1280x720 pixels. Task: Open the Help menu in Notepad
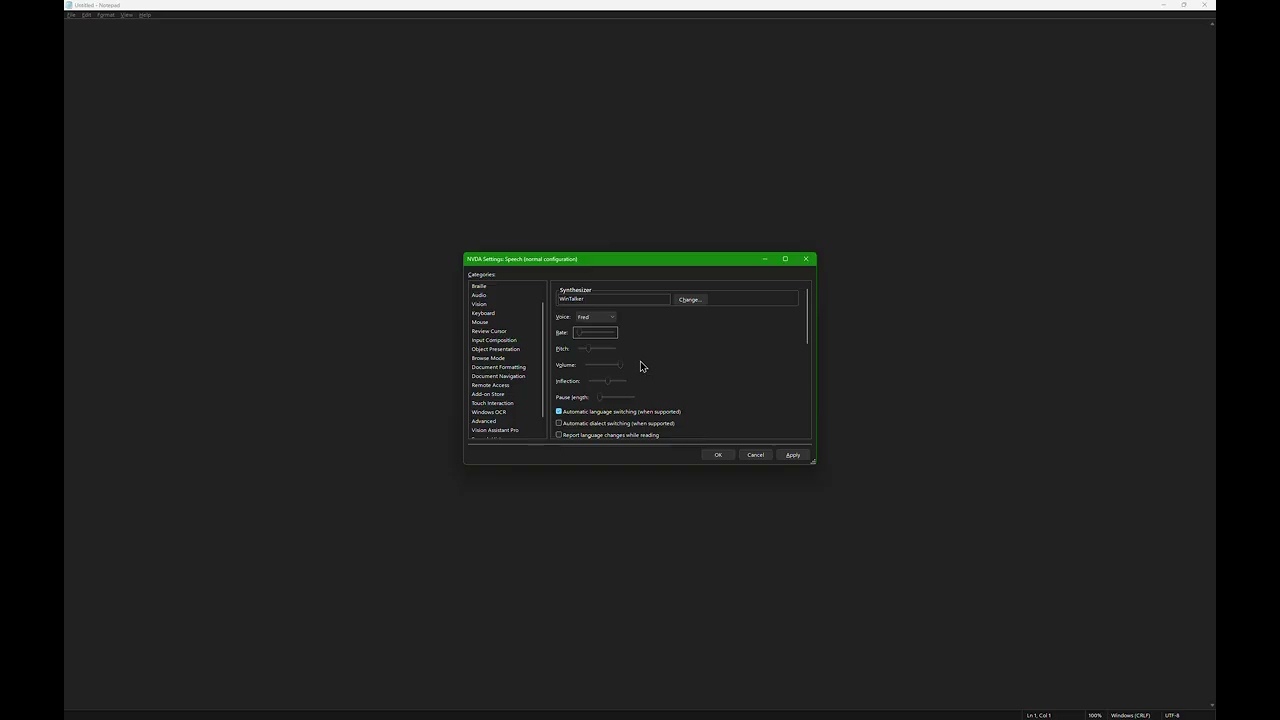click(145, 15)
